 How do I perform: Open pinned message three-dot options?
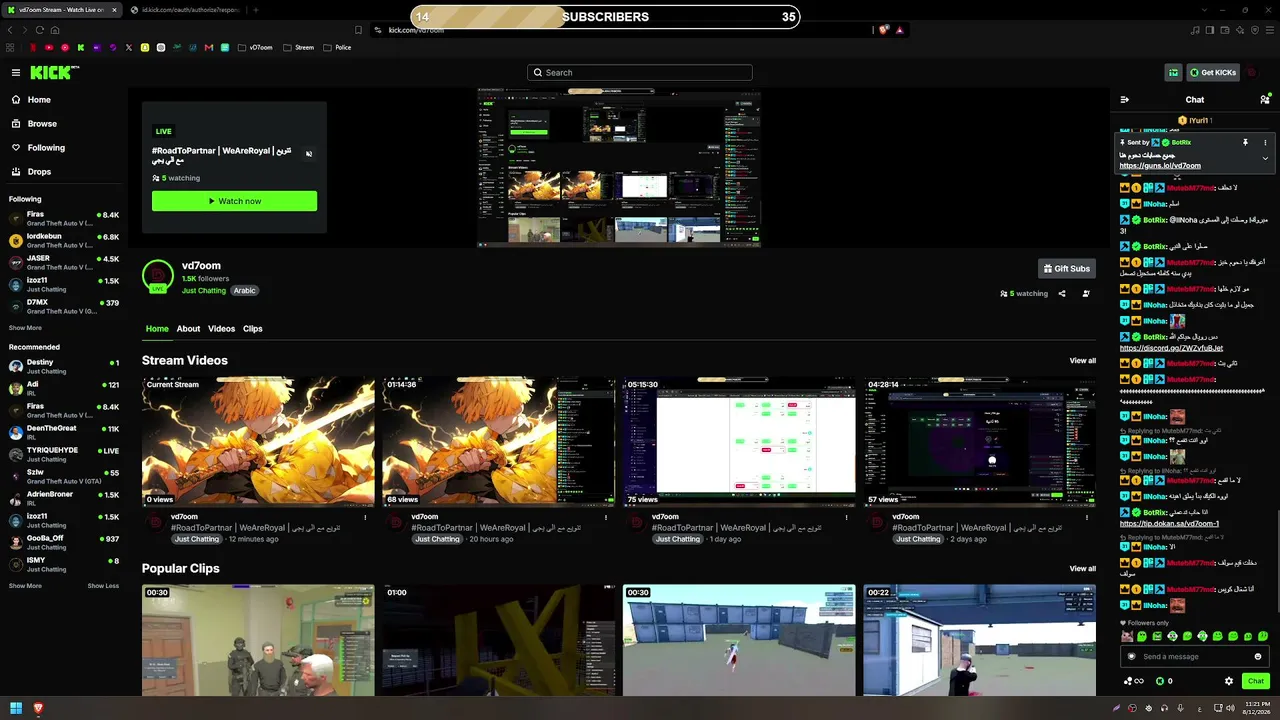[x=1265, y=143]
